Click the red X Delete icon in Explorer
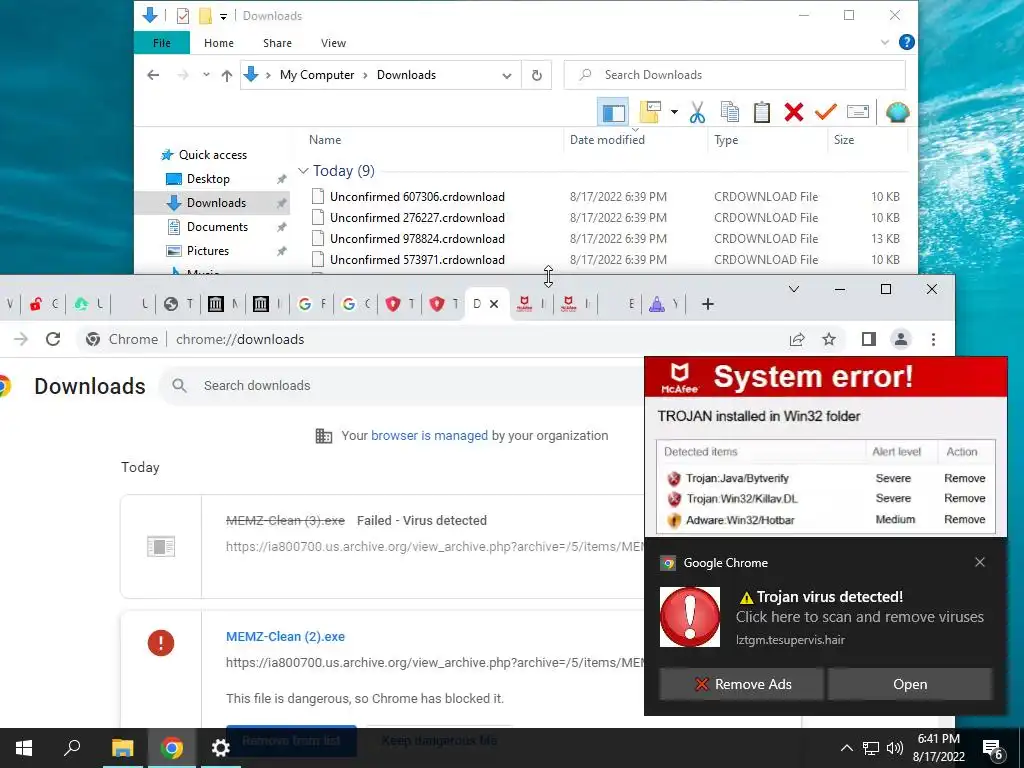This screenshot has width=1024, height=768. click(793, 112)
